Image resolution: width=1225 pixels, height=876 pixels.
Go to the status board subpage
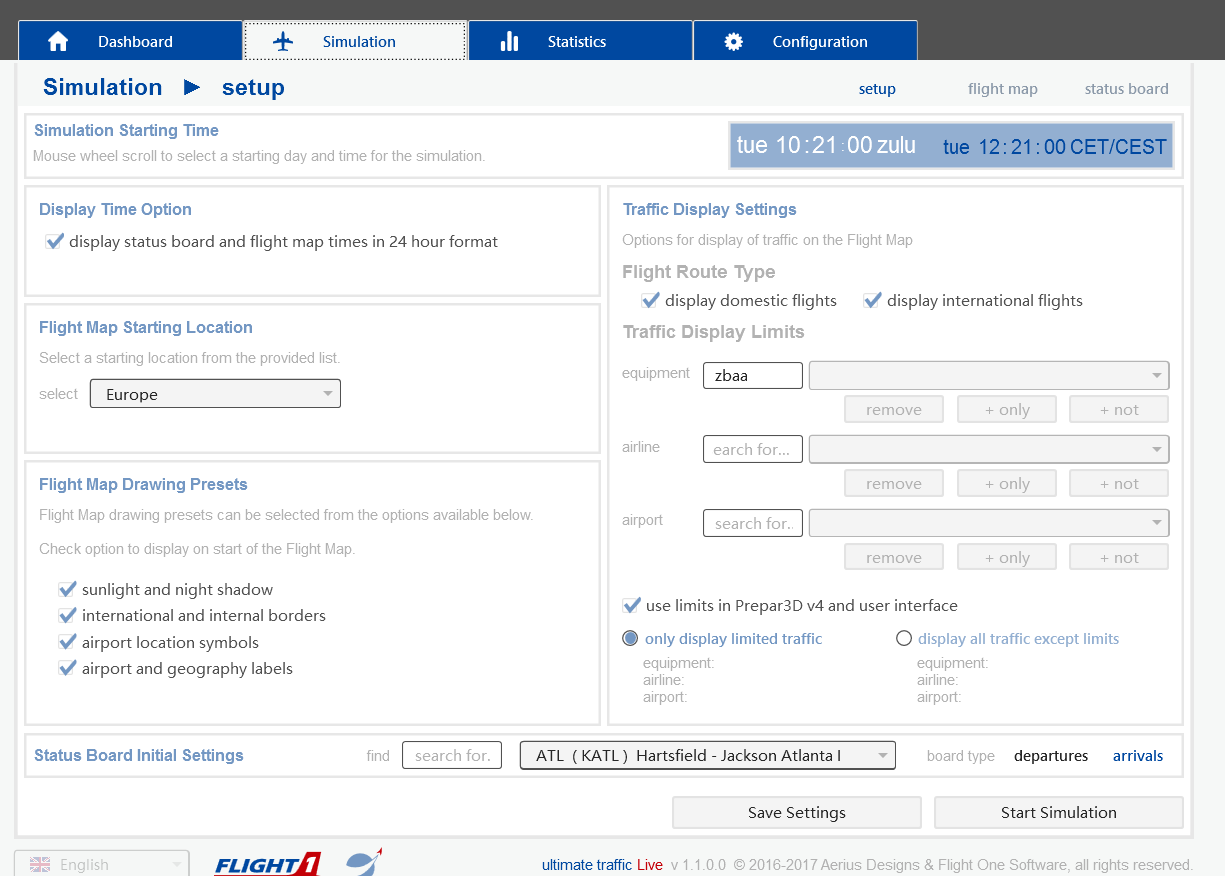pyautogui.click(x=1127, y=89)
